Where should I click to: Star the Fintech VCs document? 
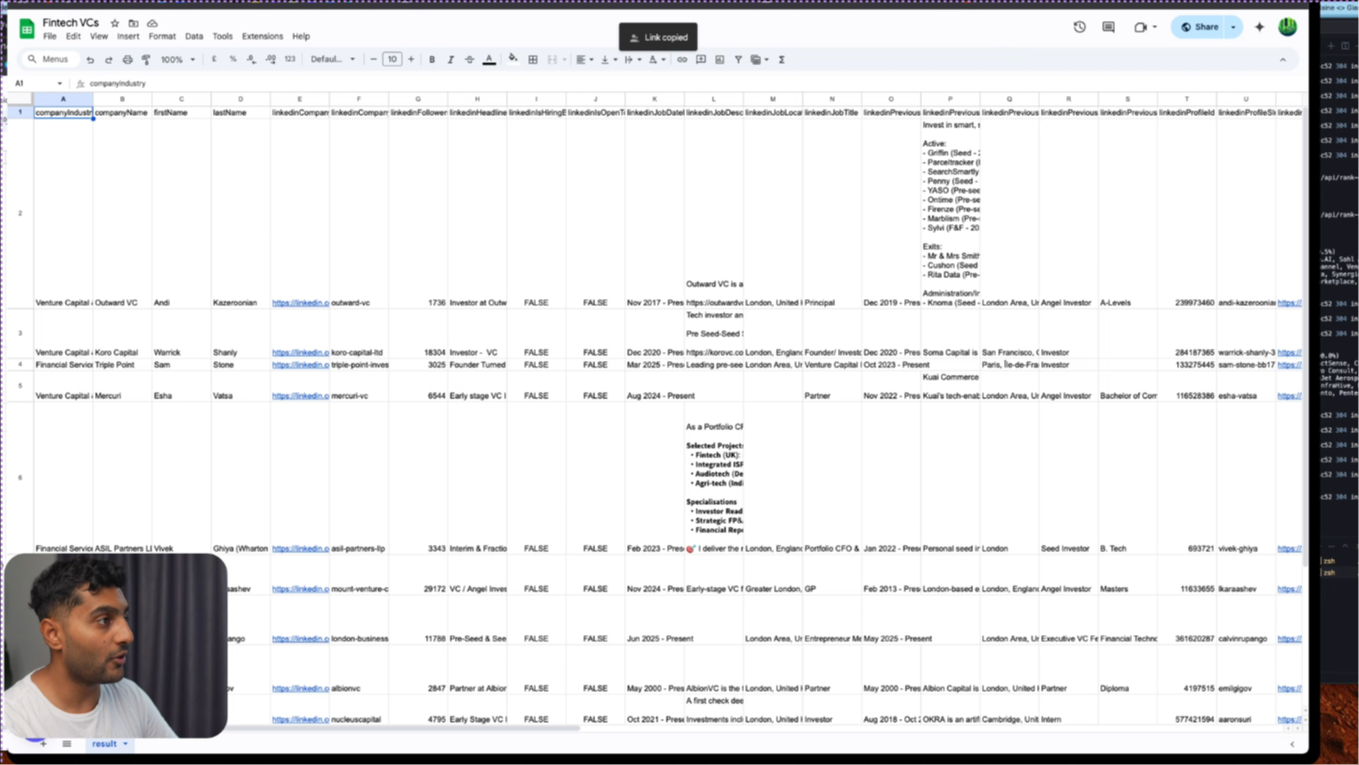pyautogui.click(x=115, y=23)
